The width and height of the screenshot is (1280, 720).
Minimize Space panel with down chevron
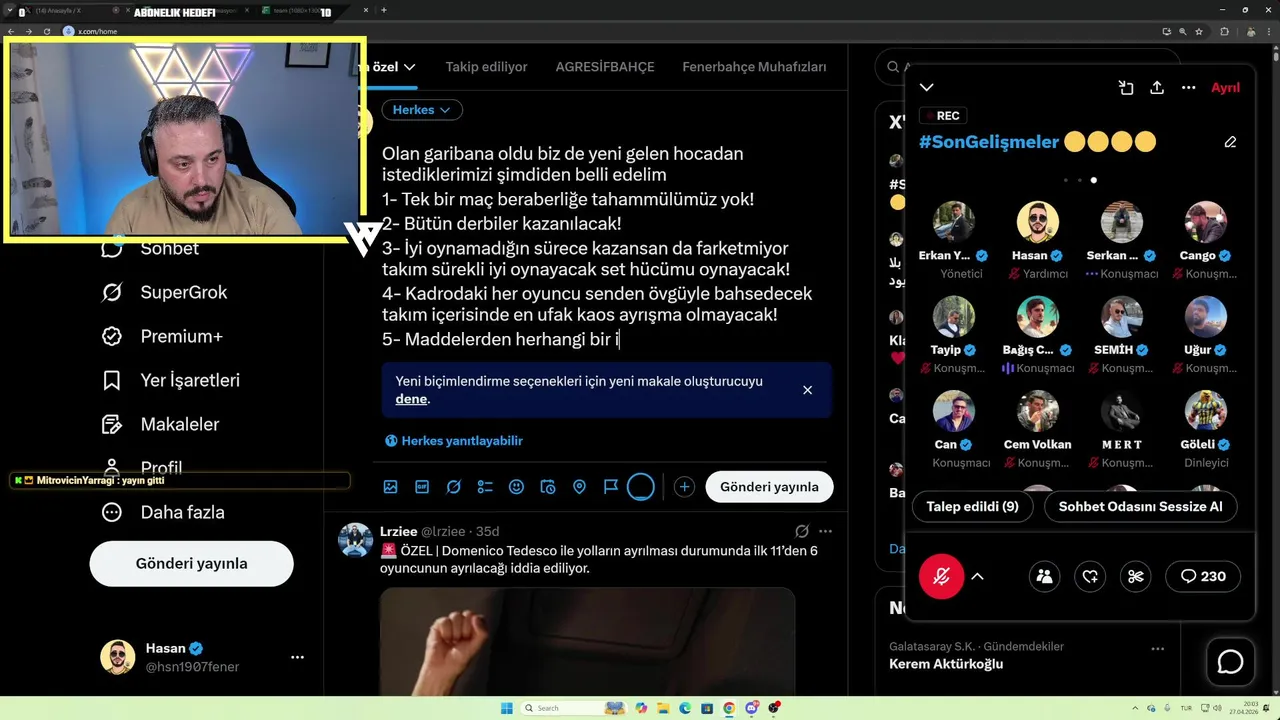coord(927,87)
